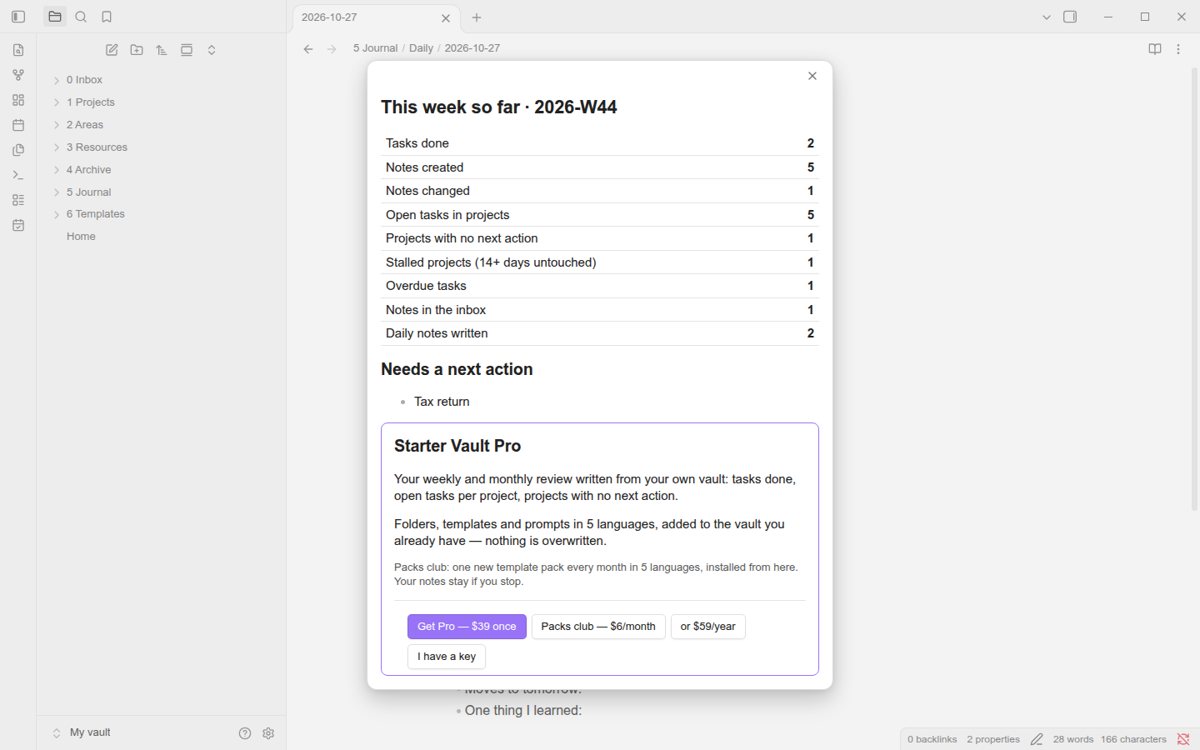The width and height of the screenshot is (1200, 750).
Task: Click the Tax return list item
Action: pos(442,402)
